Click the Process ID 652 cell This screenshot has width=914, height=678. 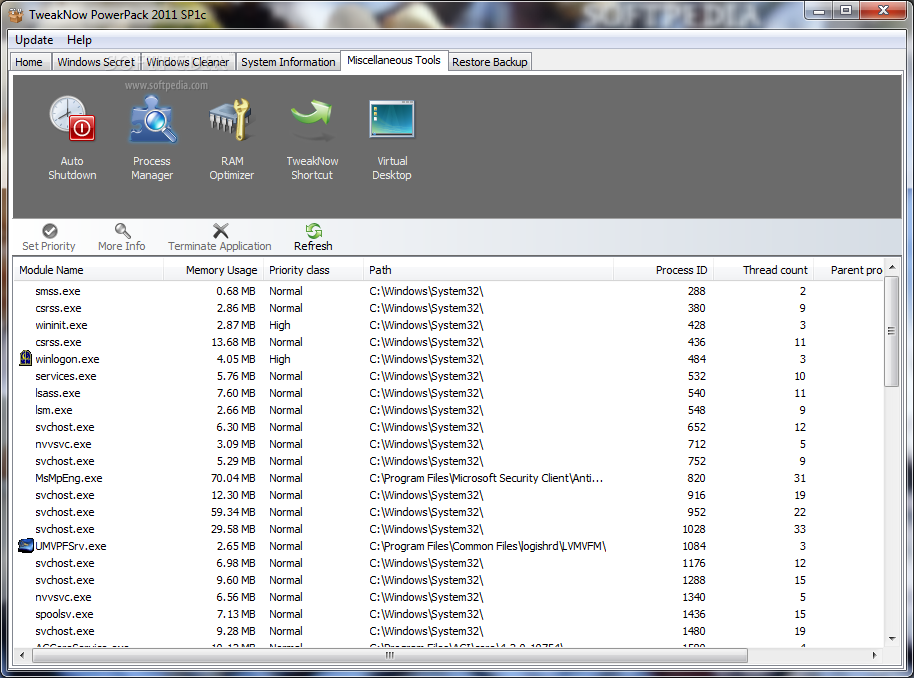pyautogui.click(x=697, y=427)
